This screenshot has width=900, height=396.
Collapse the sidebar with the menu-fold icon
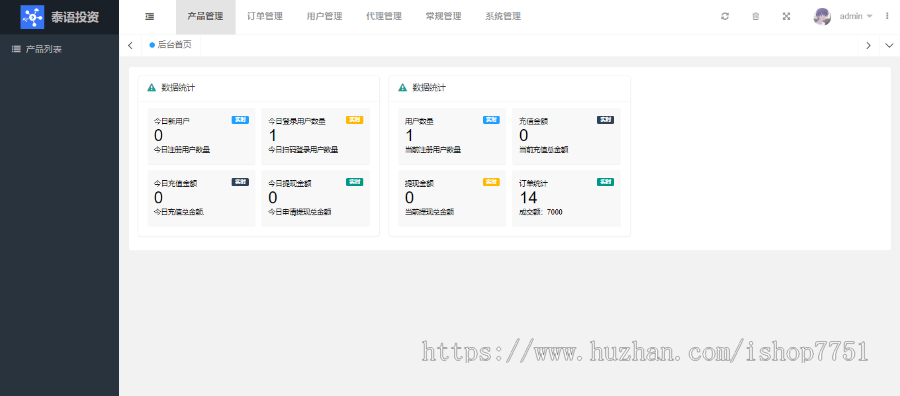(x=149, y=17)
